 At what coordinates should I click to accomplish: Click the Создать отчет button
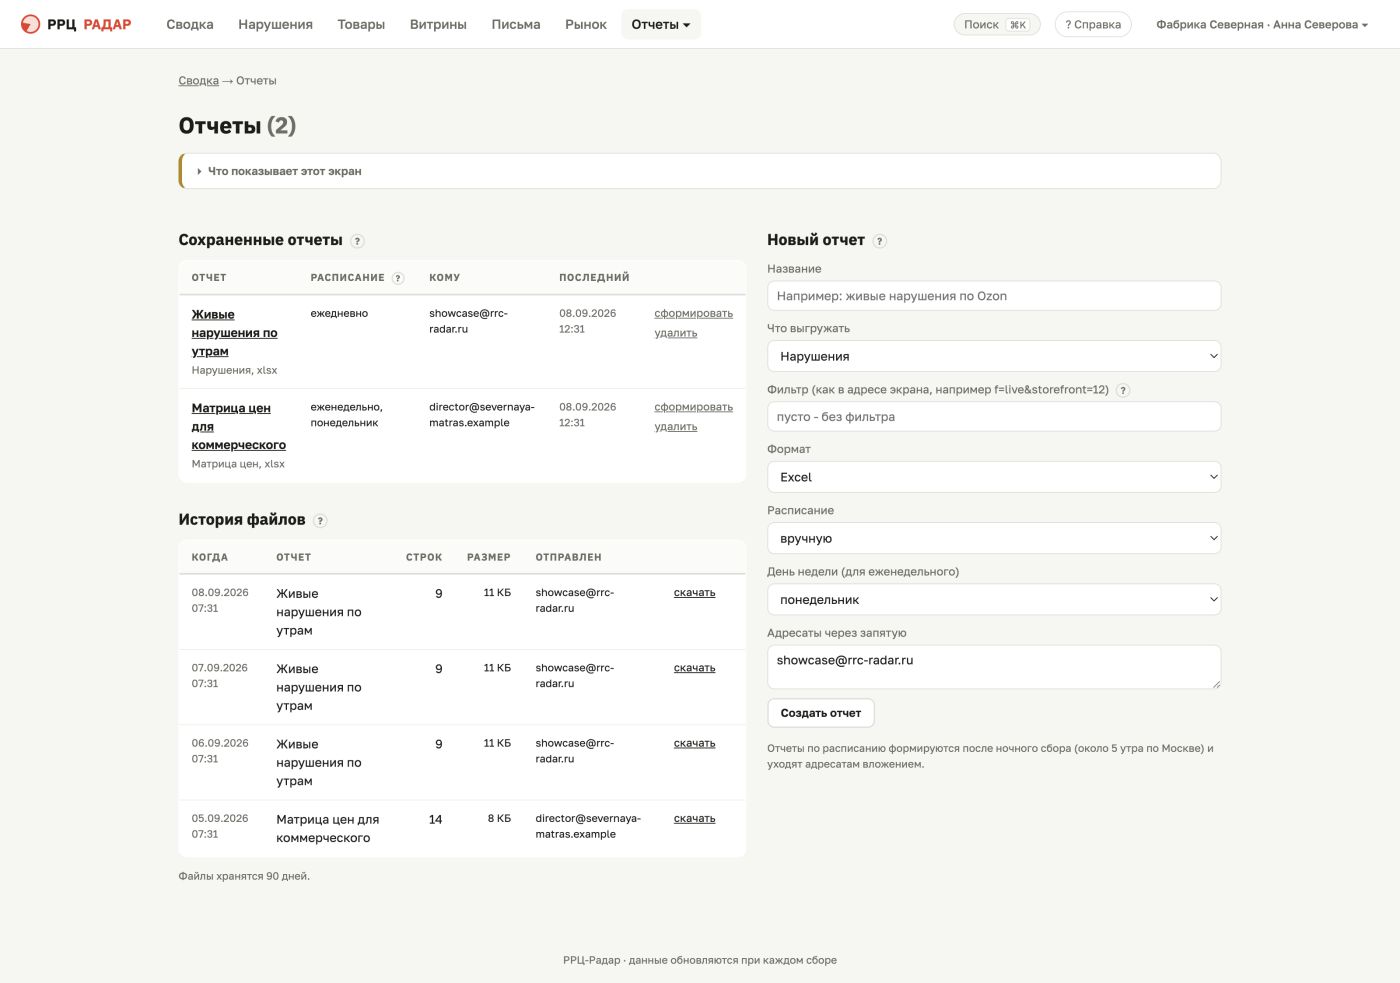[x=821, y=713]
